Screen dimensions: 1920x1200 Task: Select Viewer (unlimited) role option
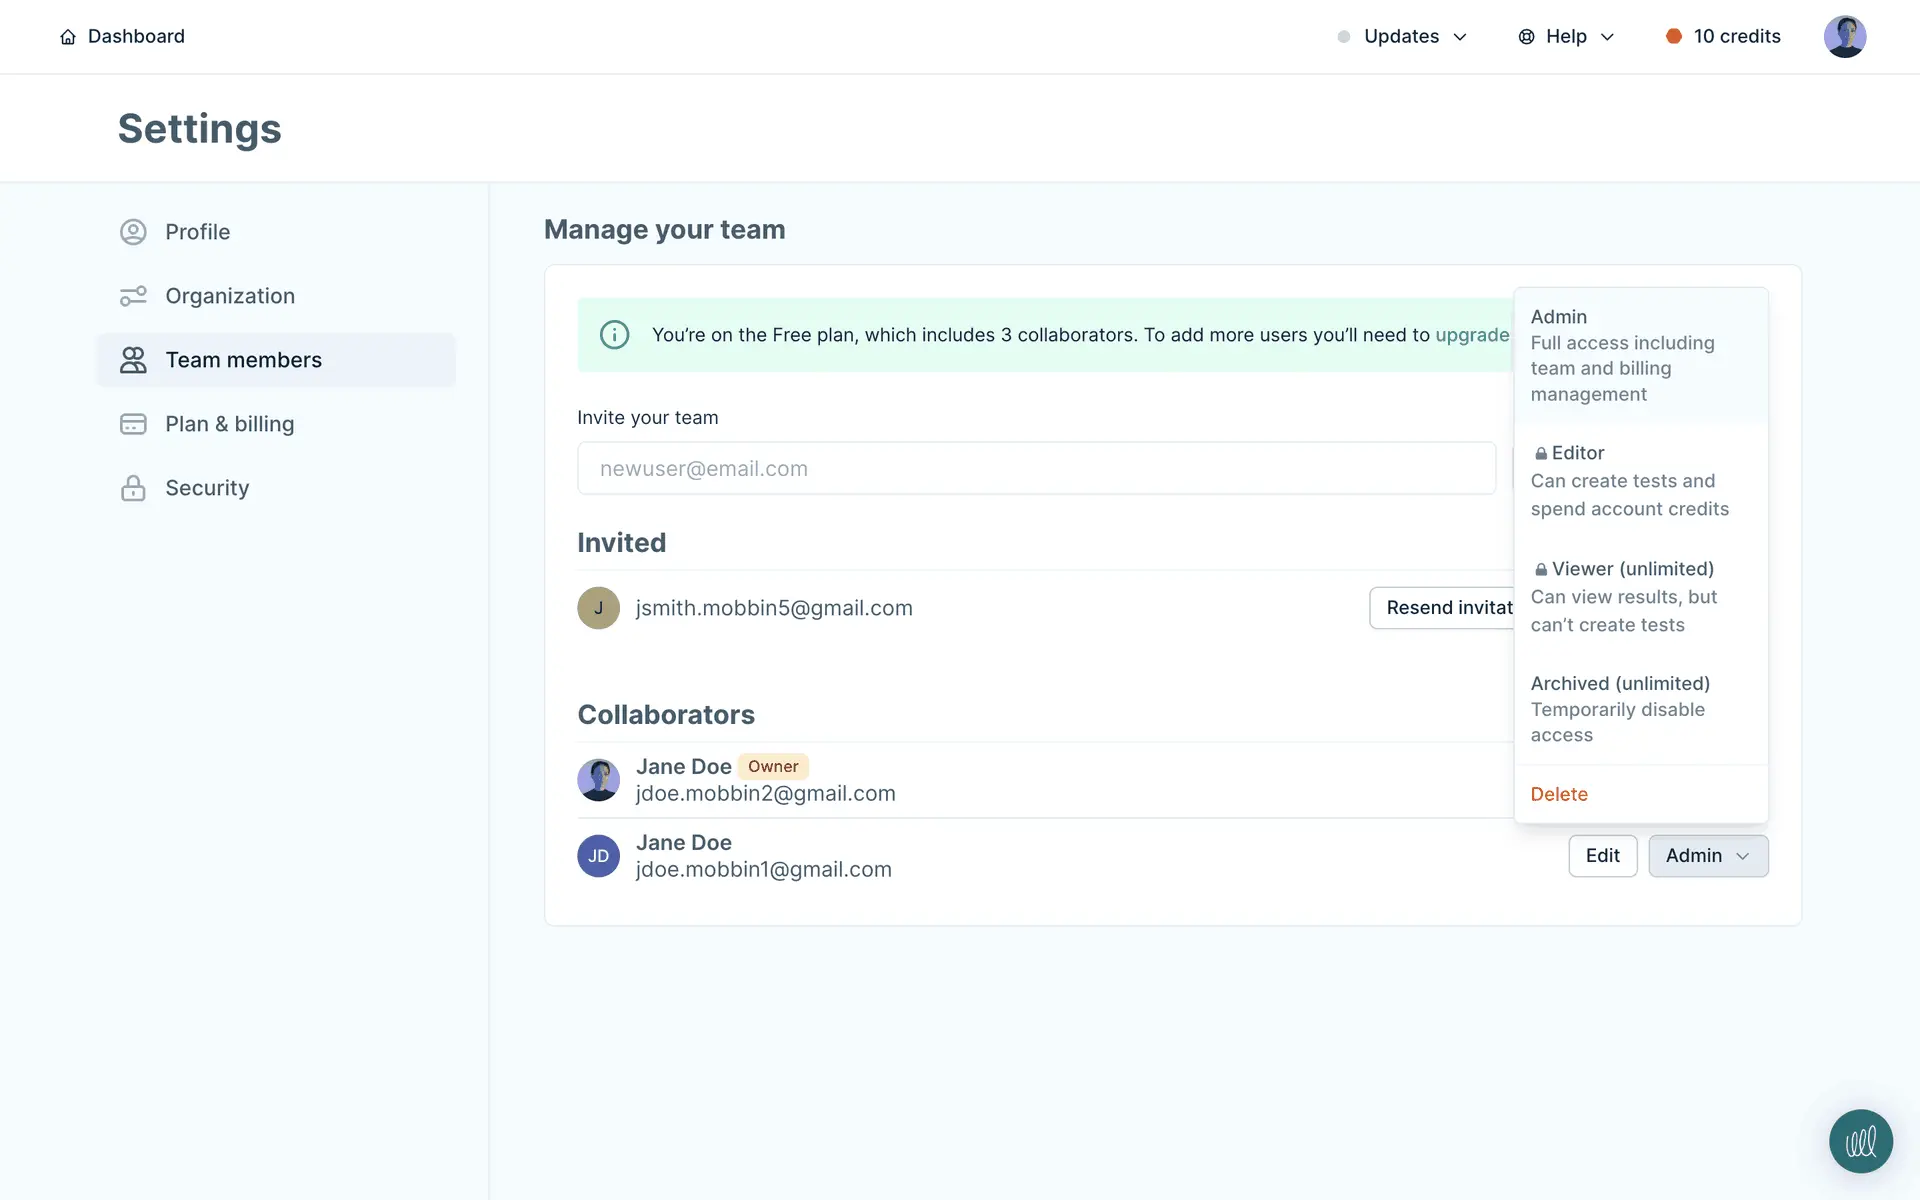click(1629, 596)
